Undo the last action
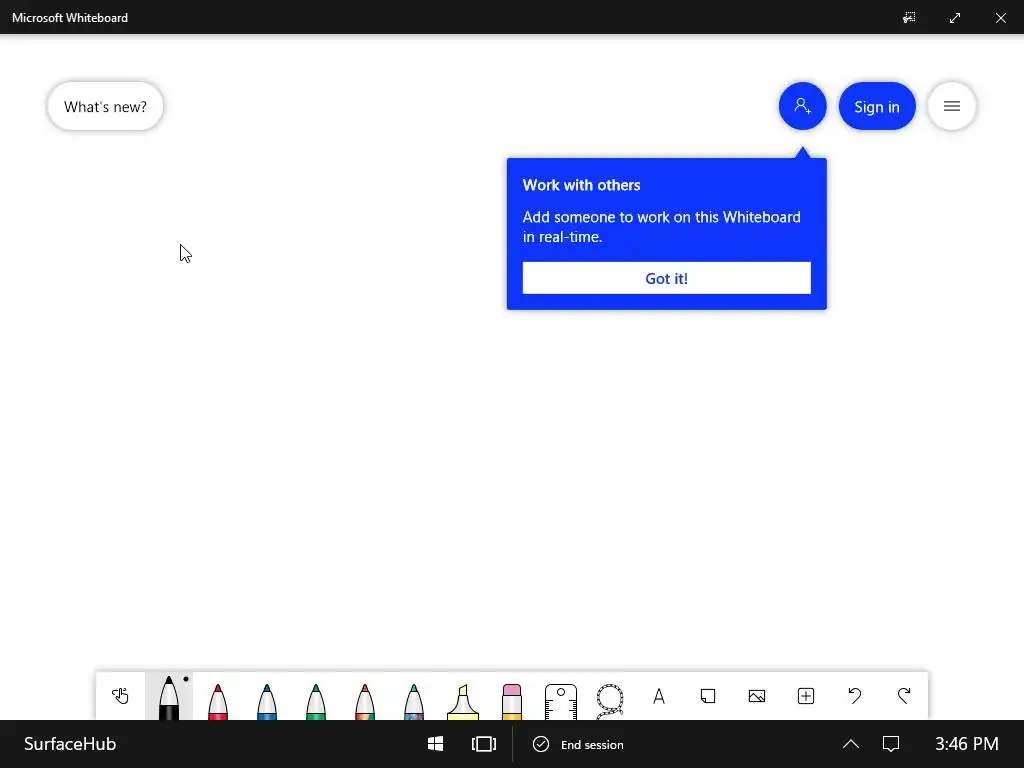Screen dimensions: 1024x768 point(855,696)
